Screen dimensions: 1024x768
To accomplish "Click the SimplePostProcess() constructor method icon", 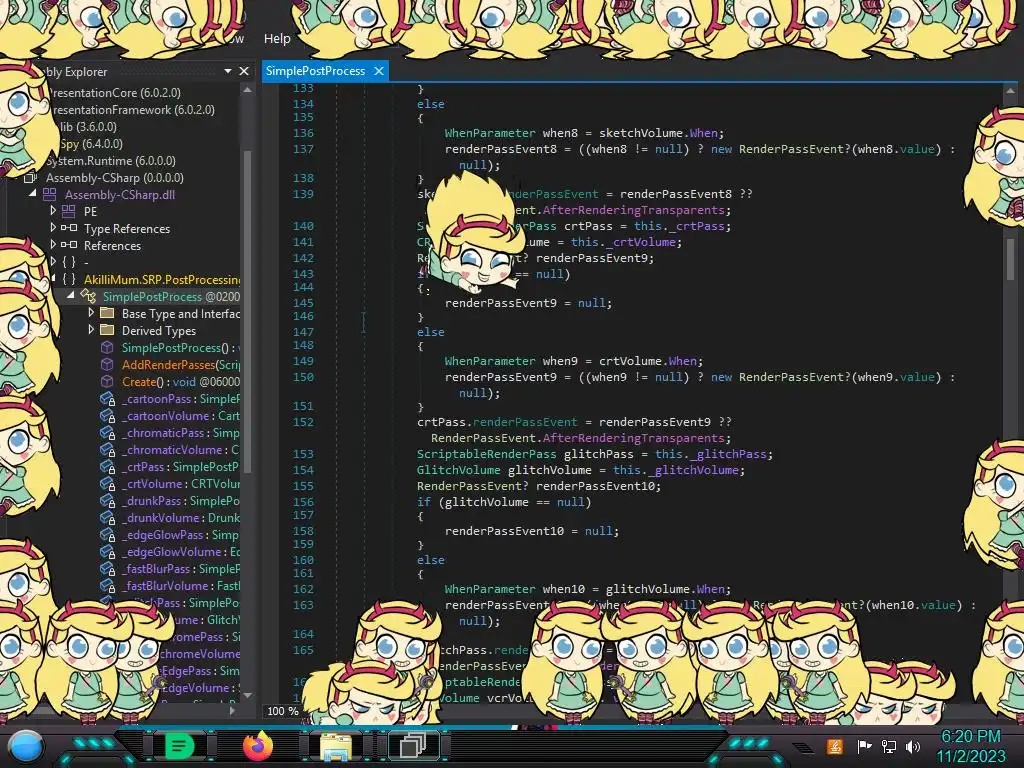I will click(107, 347).
